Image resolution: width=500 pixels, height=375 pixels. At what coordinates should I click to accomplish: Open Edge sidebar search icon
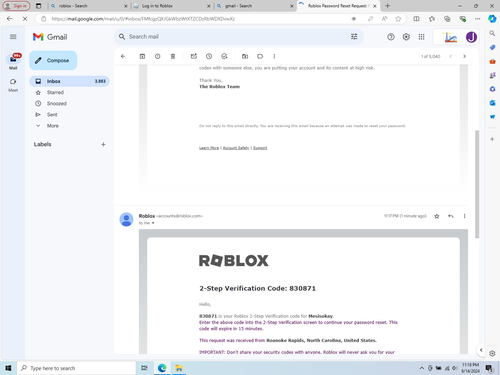click(x=492, y=33)
